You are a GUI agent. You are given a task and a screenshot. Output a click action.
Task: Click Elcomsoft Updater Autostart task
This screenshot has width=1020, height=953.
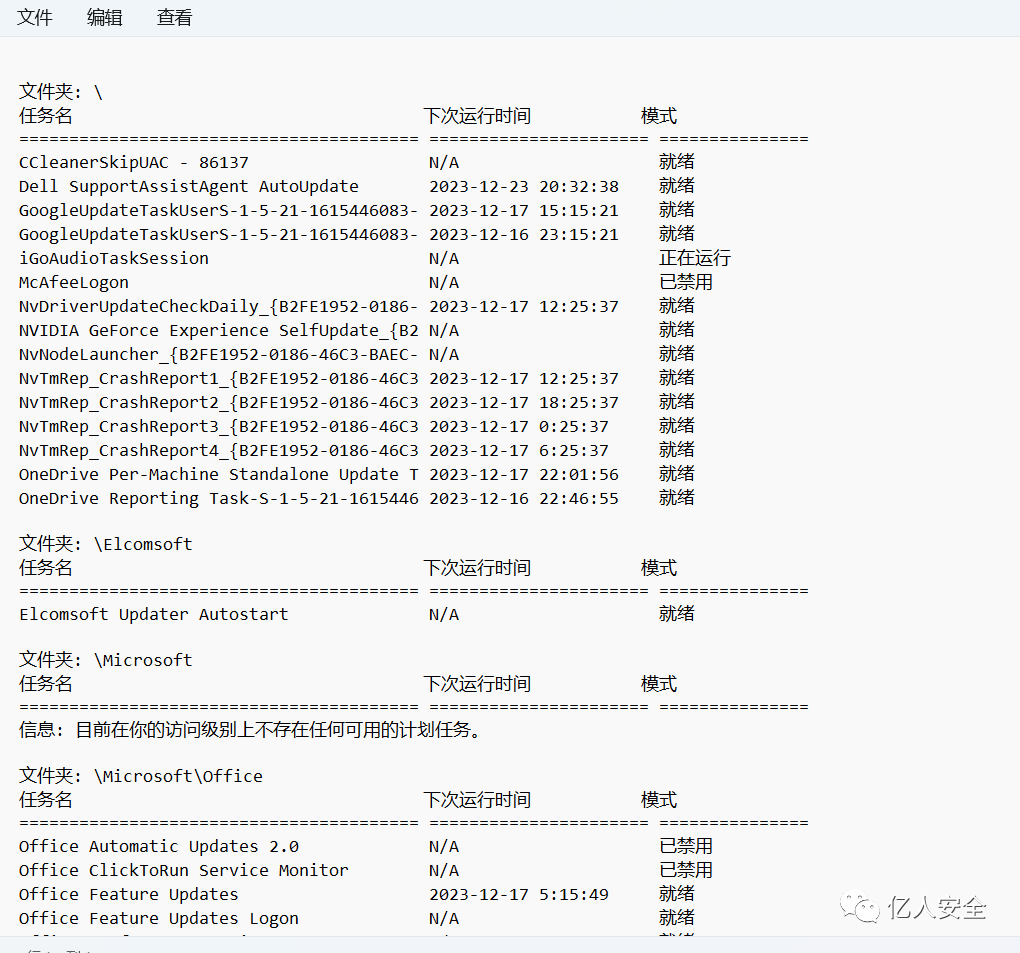tap(154, 615)
